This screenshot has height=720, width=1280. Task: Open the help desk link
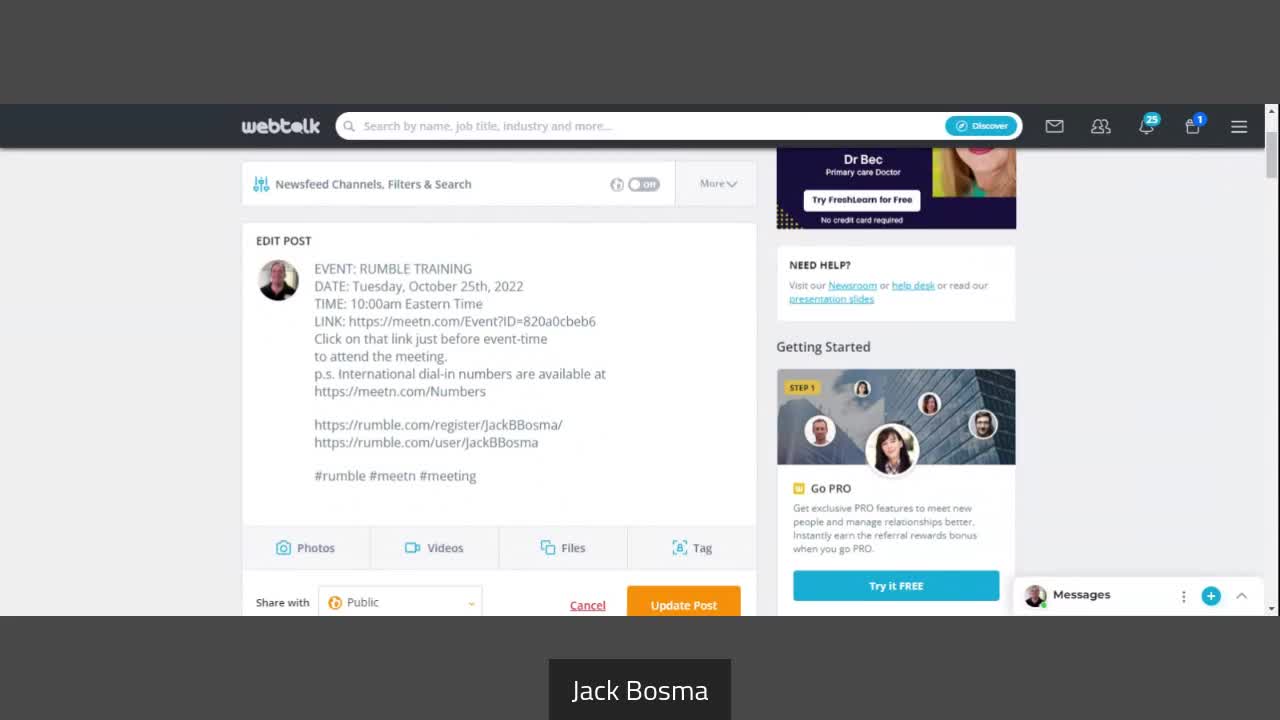913,285
